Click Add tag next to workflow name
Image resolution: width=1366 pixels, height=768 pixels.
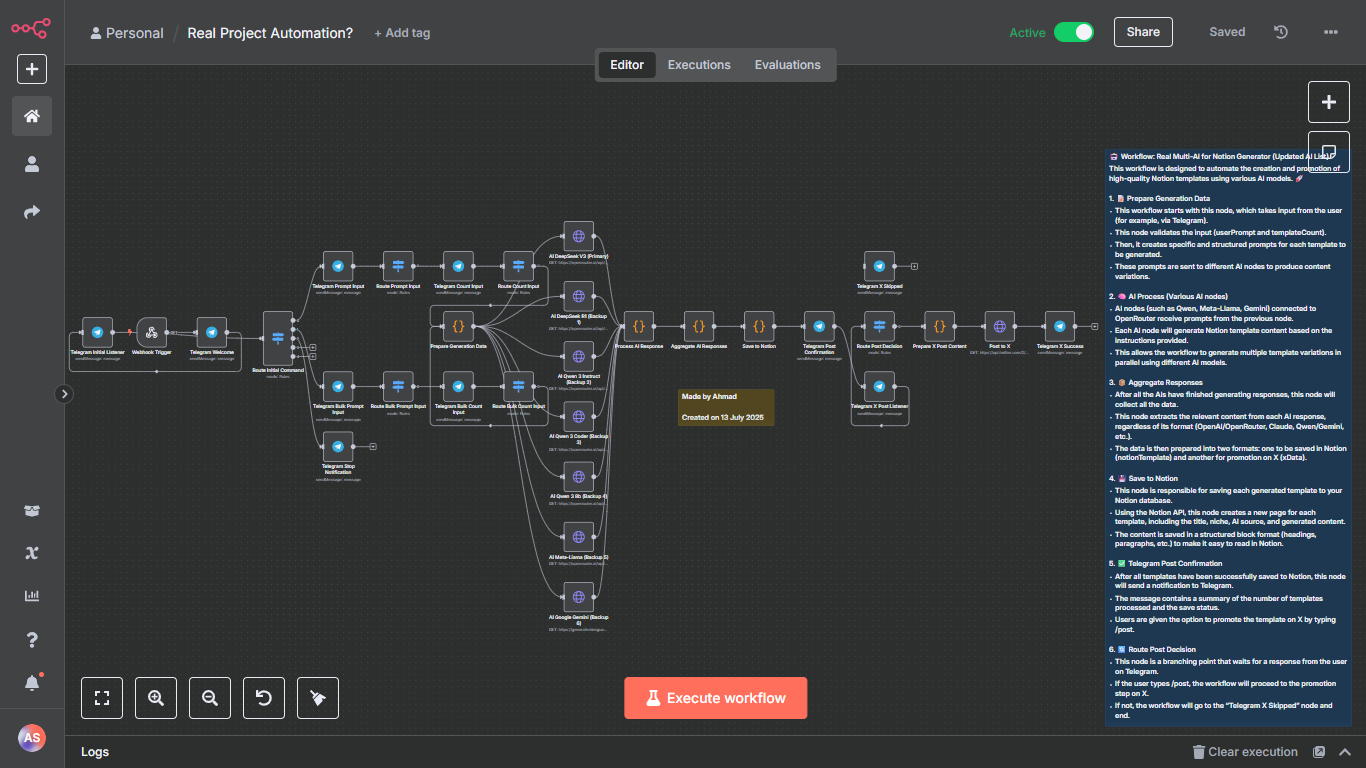[402, 33]
